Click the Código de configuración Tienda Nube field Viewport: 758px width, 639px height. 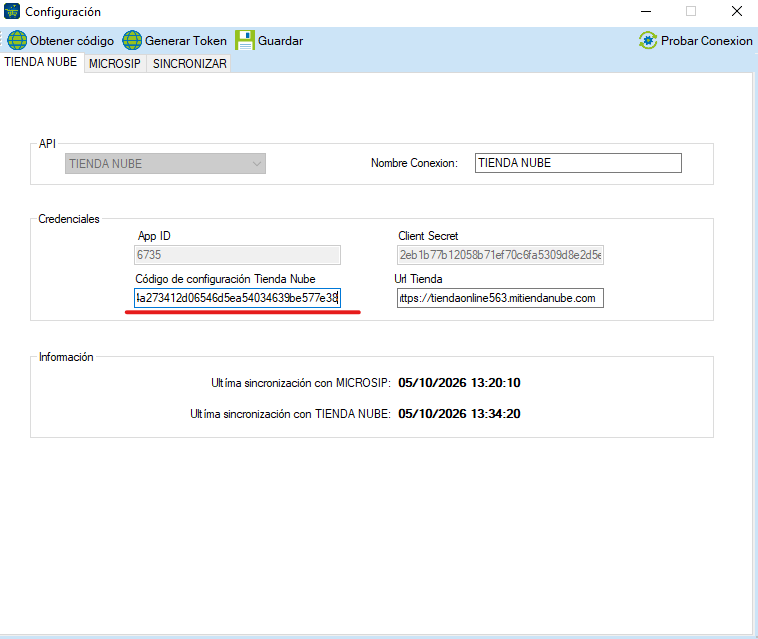pyautogui.click(x=237, y=298)
